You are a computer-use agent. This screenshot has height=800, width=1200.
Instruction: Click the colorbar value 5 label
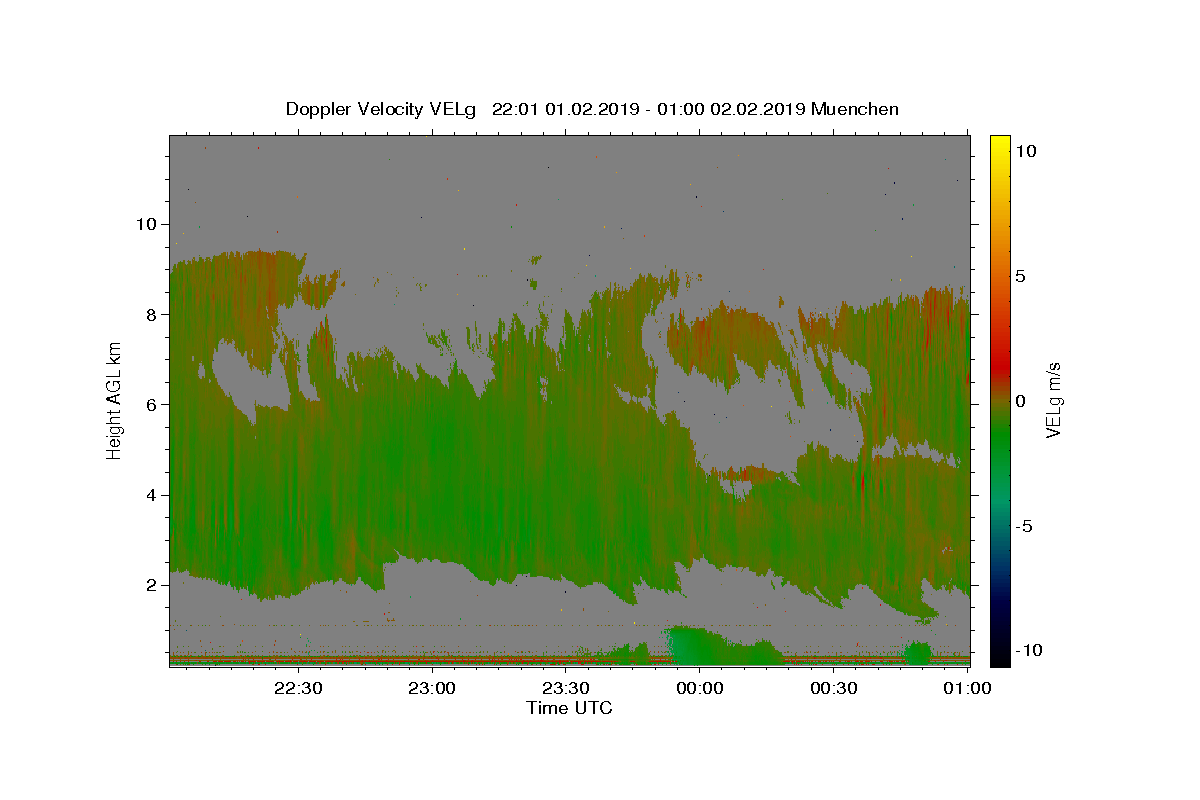1021,276
